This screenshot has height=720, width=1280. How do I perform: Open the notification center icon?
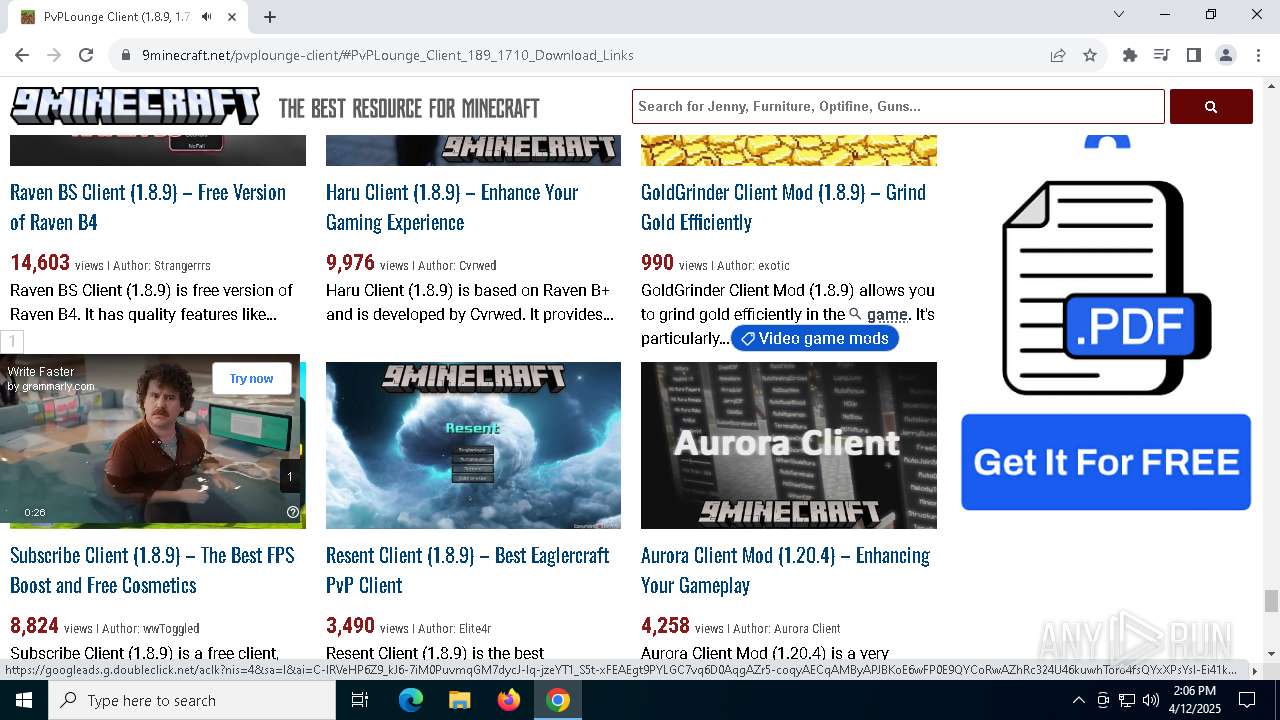[x=1247, y=700]
